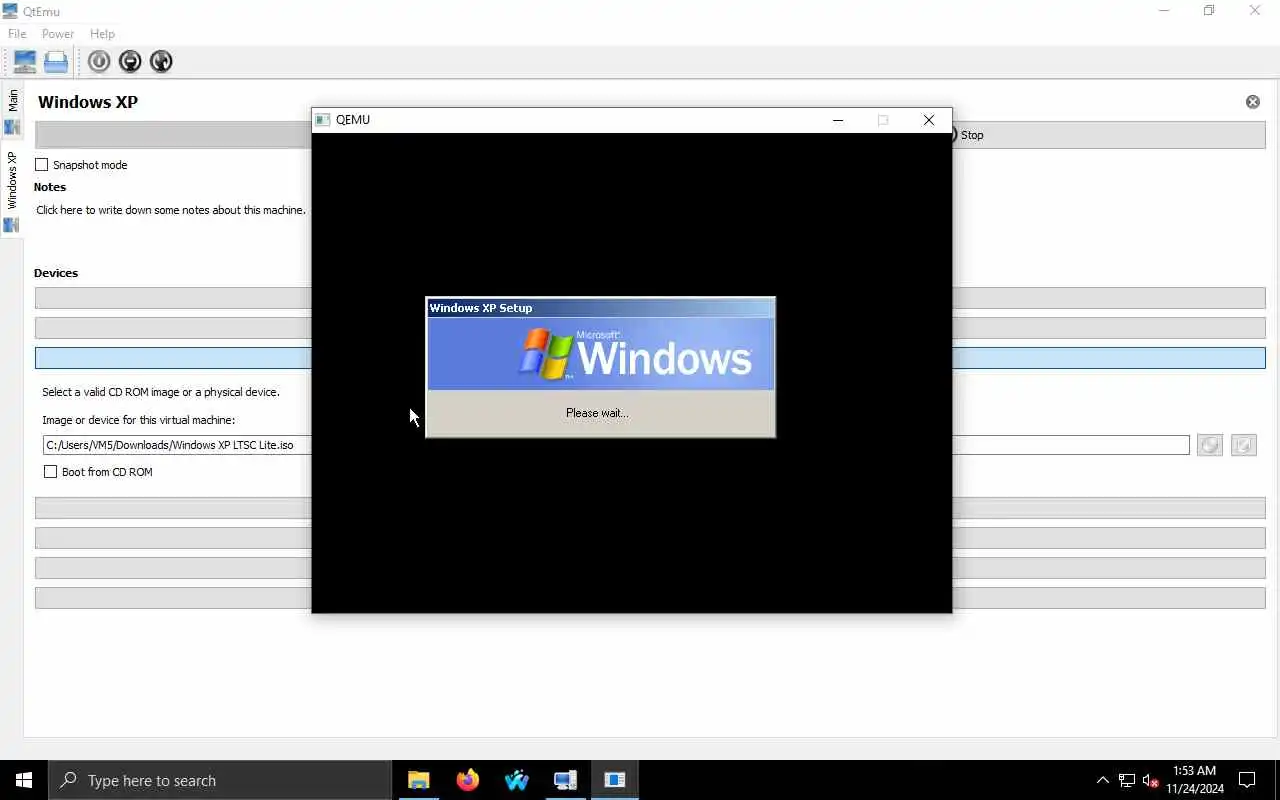Close the Windows XP machine tab with X icon
The image size is (1280, 800).
coord(1253,102)
